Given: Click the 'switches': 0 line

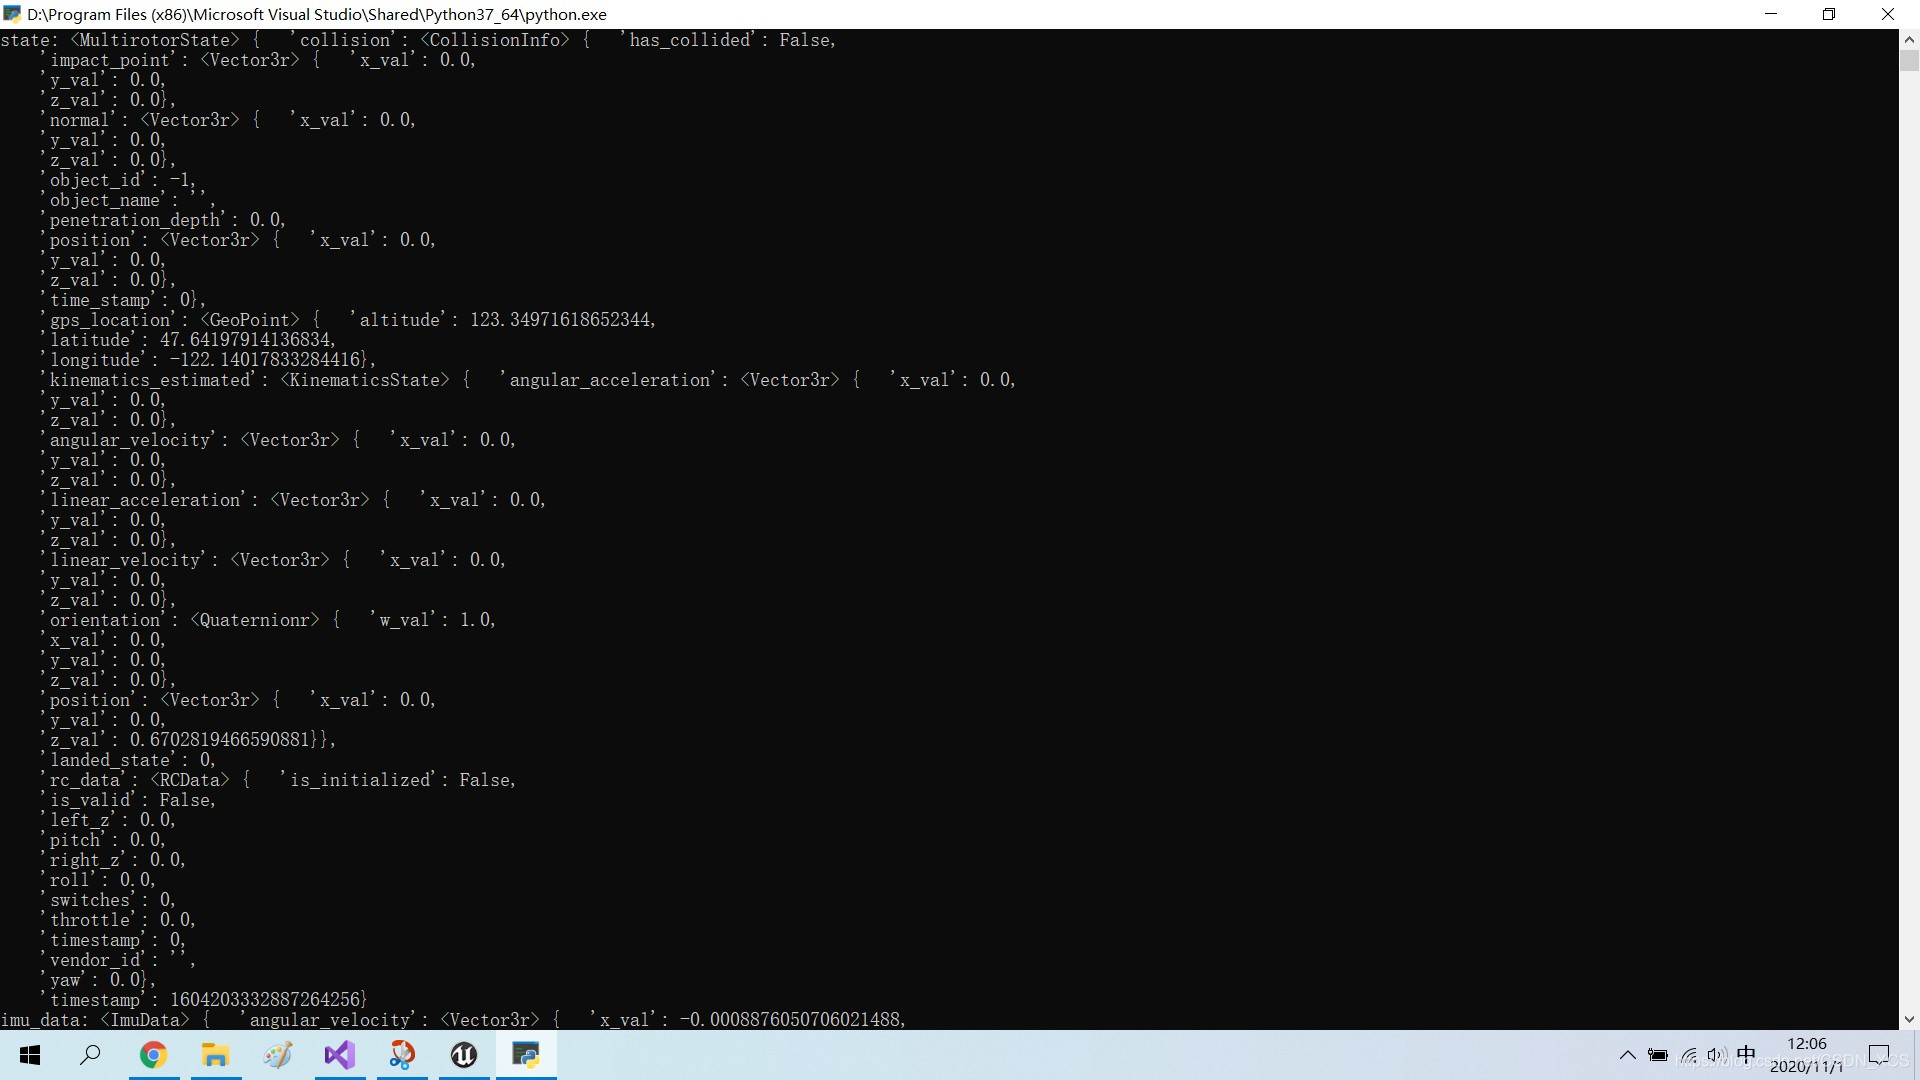Looking at the screenshot, I should [108, 900].
